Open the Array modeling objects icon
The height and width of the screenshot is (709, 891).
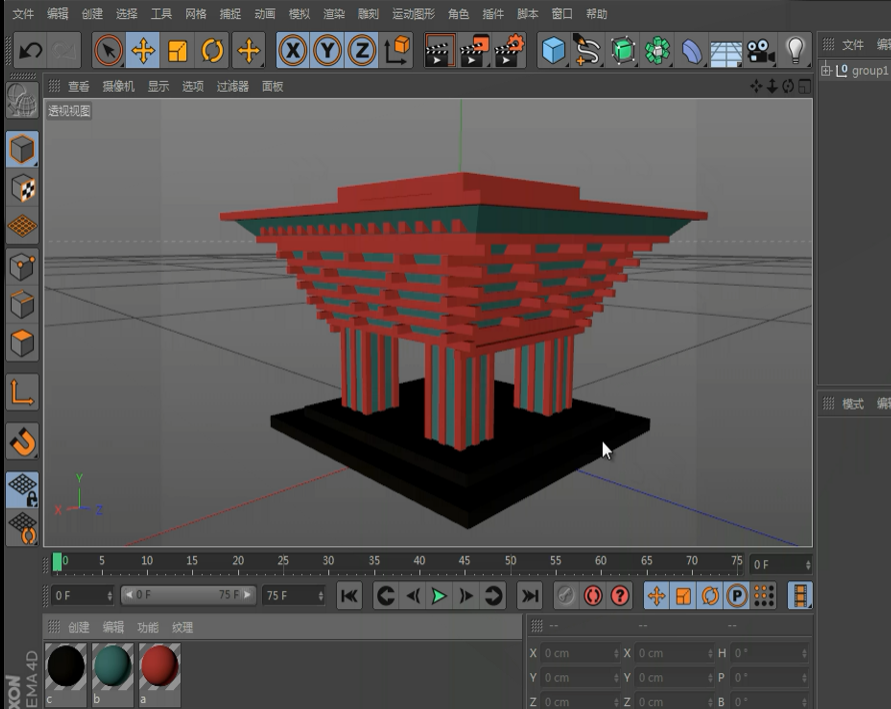(x=657, y=51)
